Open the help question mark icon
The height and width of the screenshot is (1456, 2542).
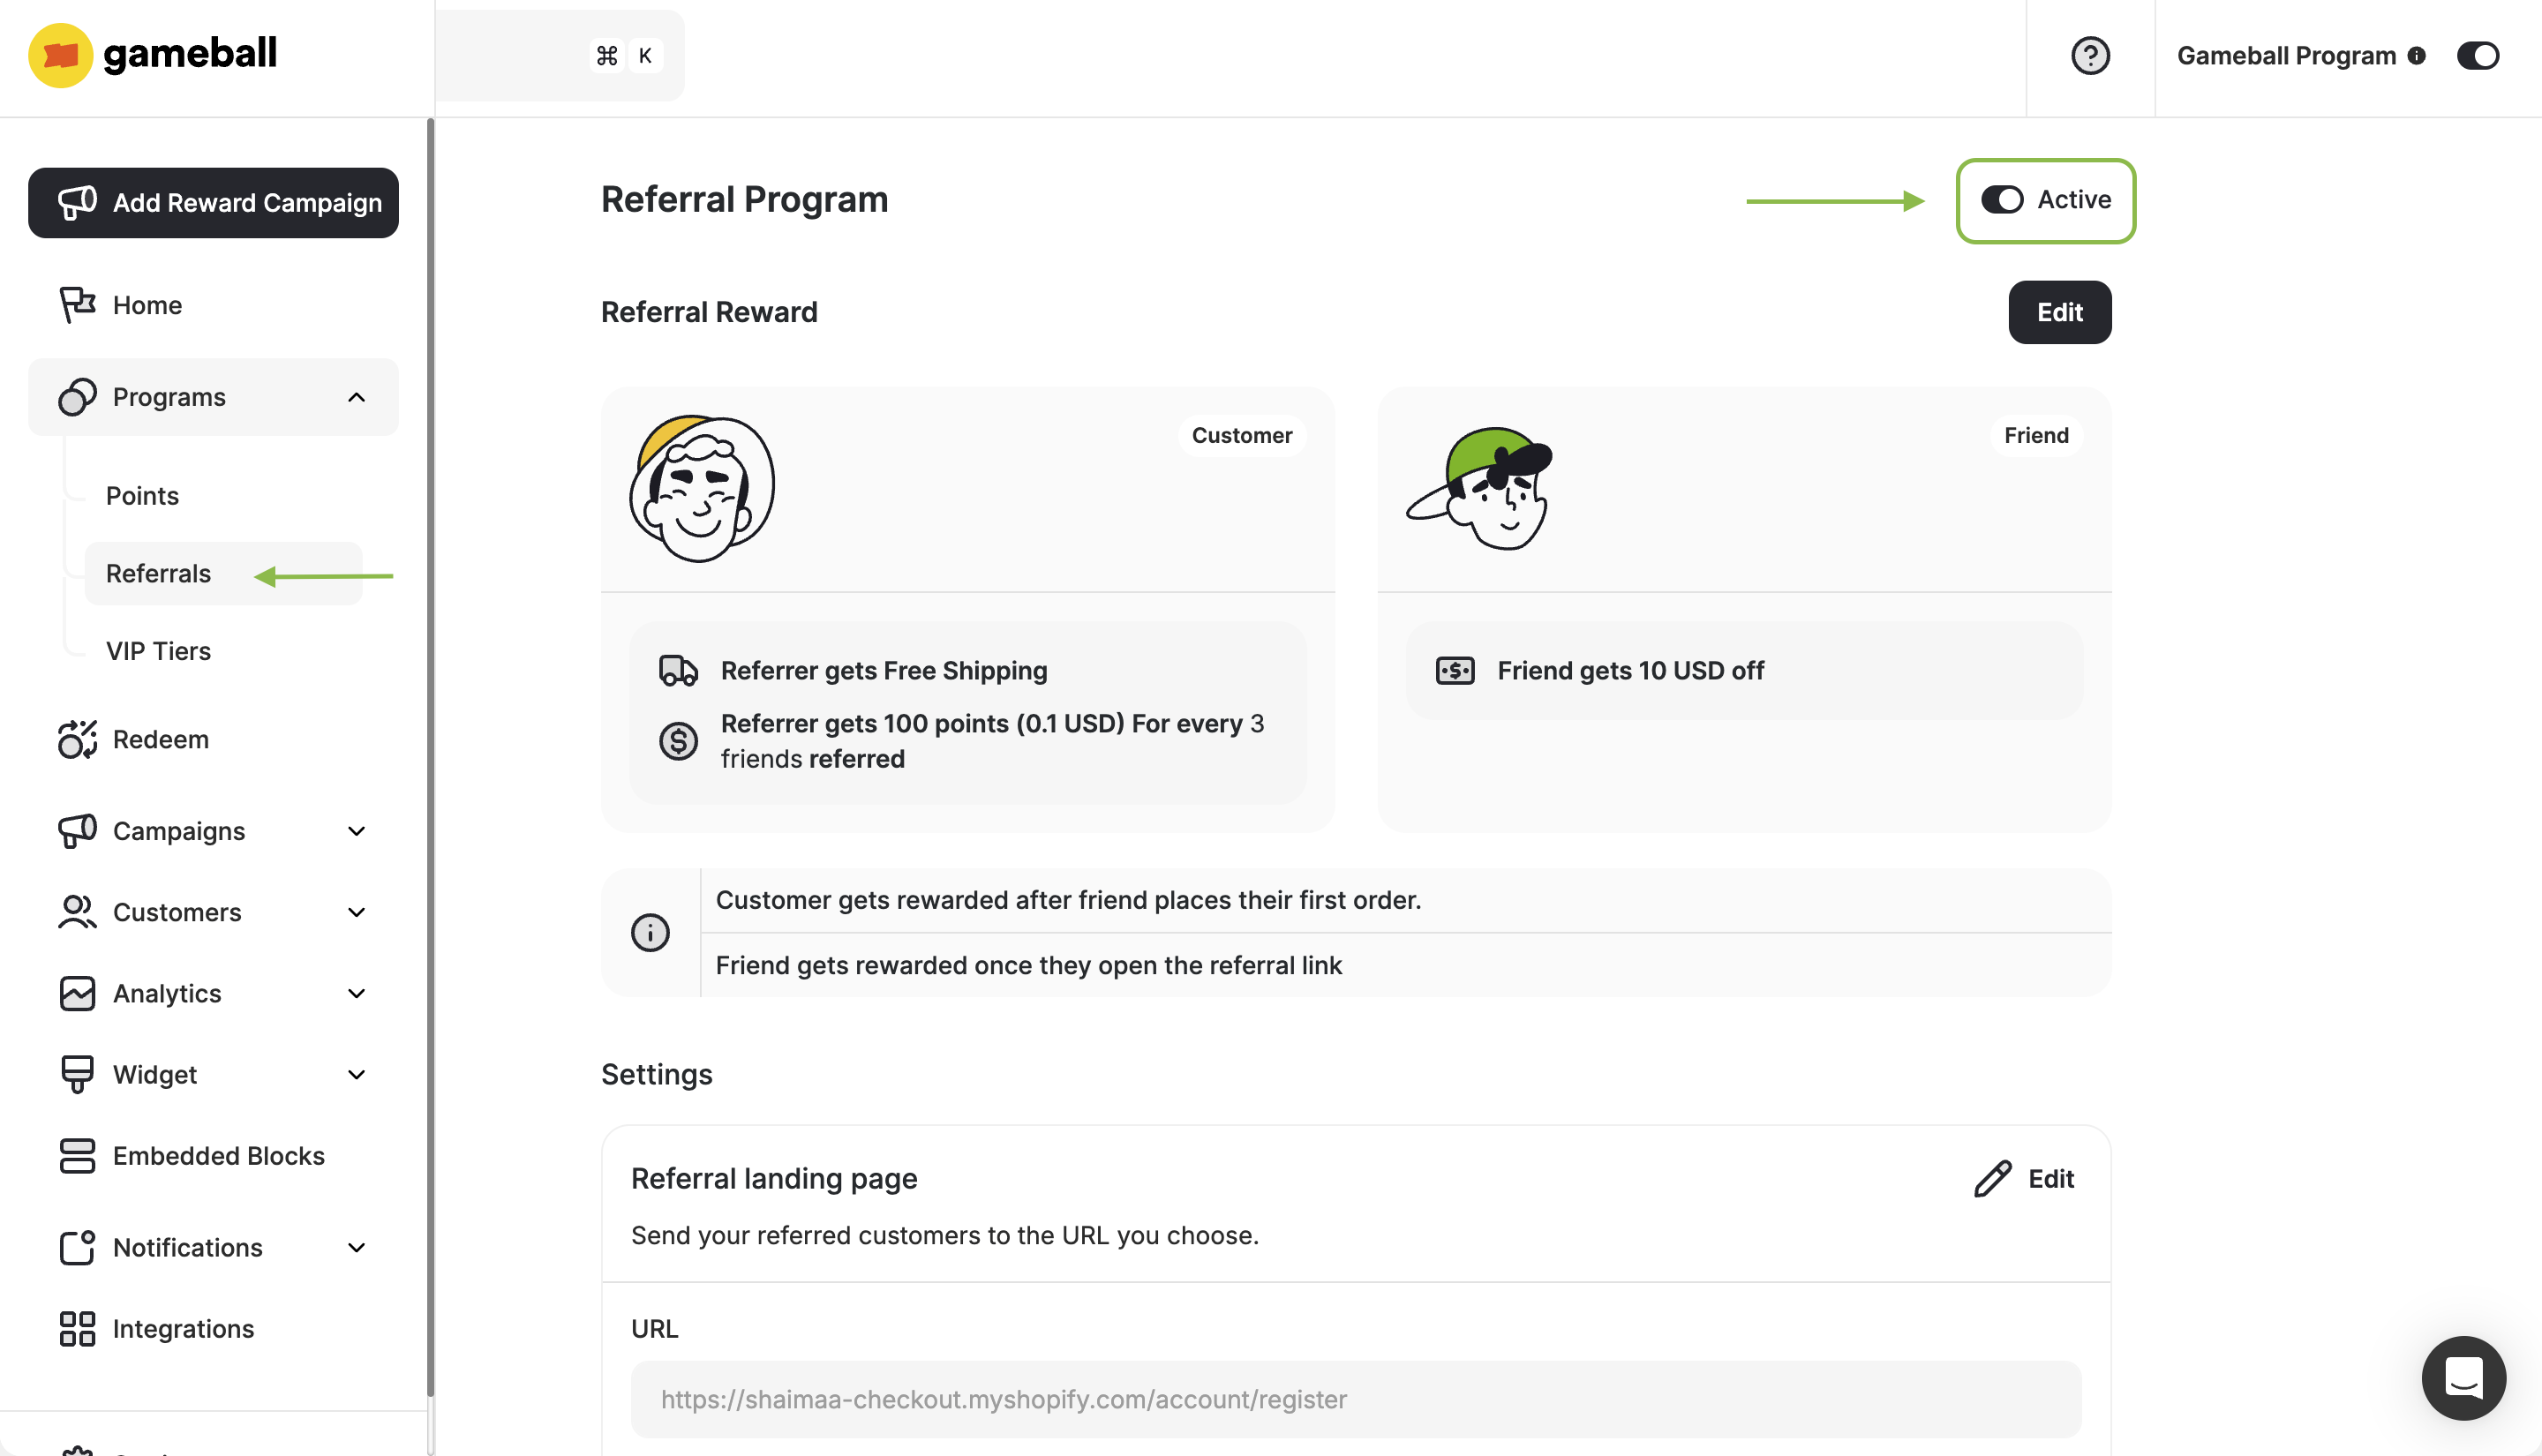point(2090,56)
